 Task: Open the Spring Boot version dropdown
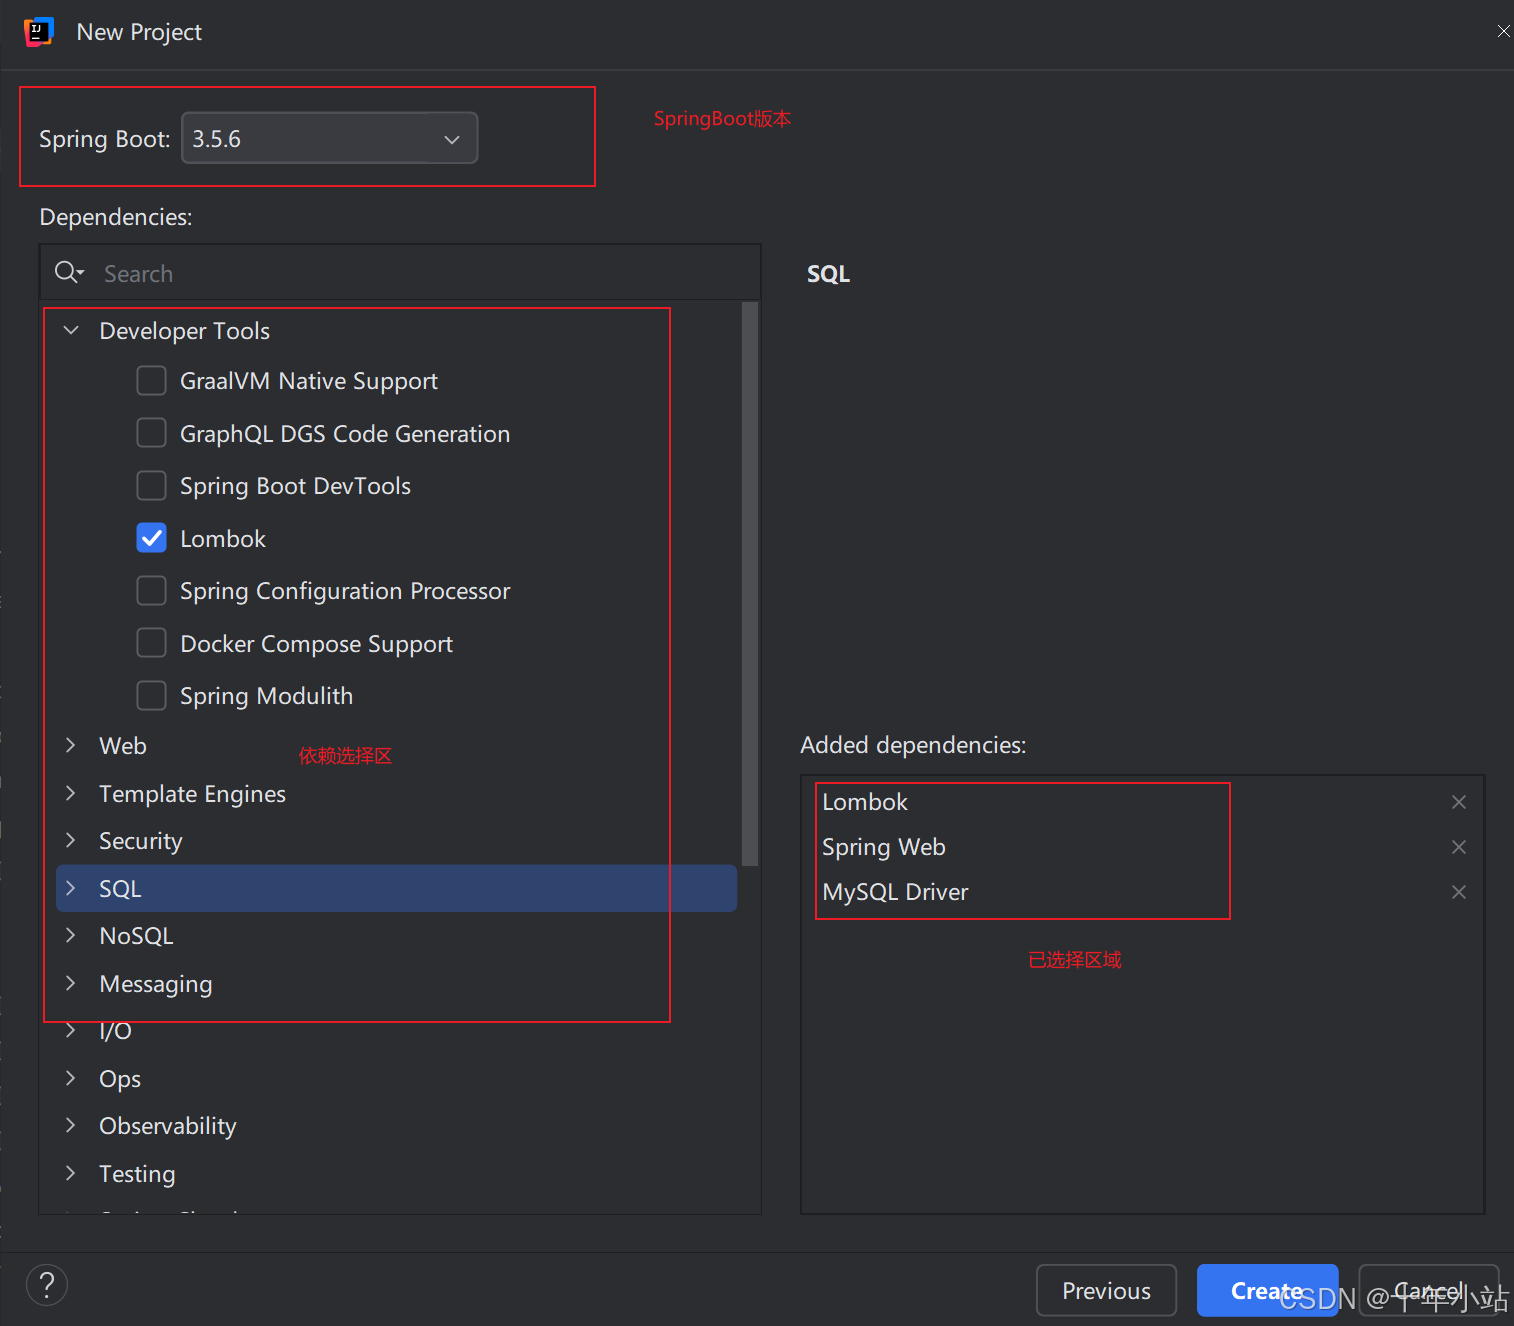pyautogui.click(x=330, y=138)
